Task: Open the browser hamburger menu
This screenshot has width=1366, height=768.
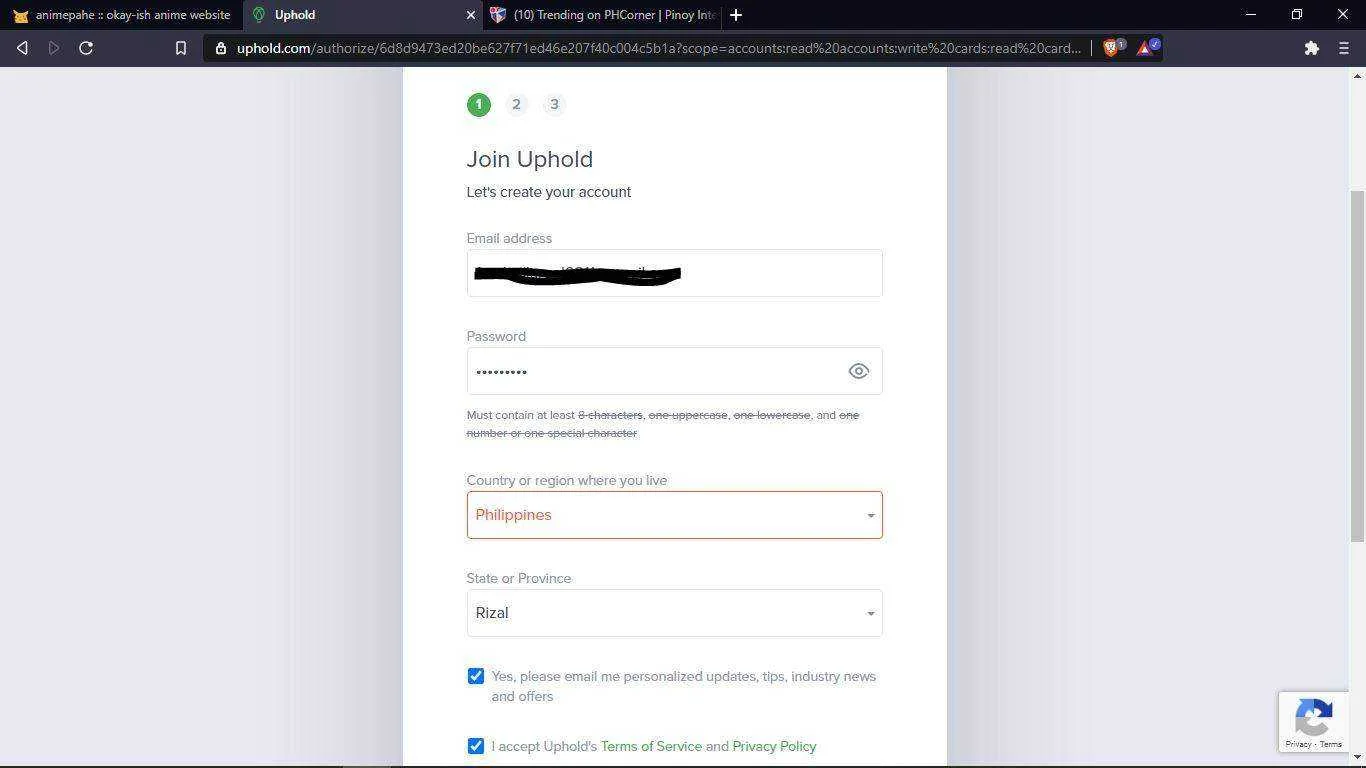Action: pos(1344,48)
